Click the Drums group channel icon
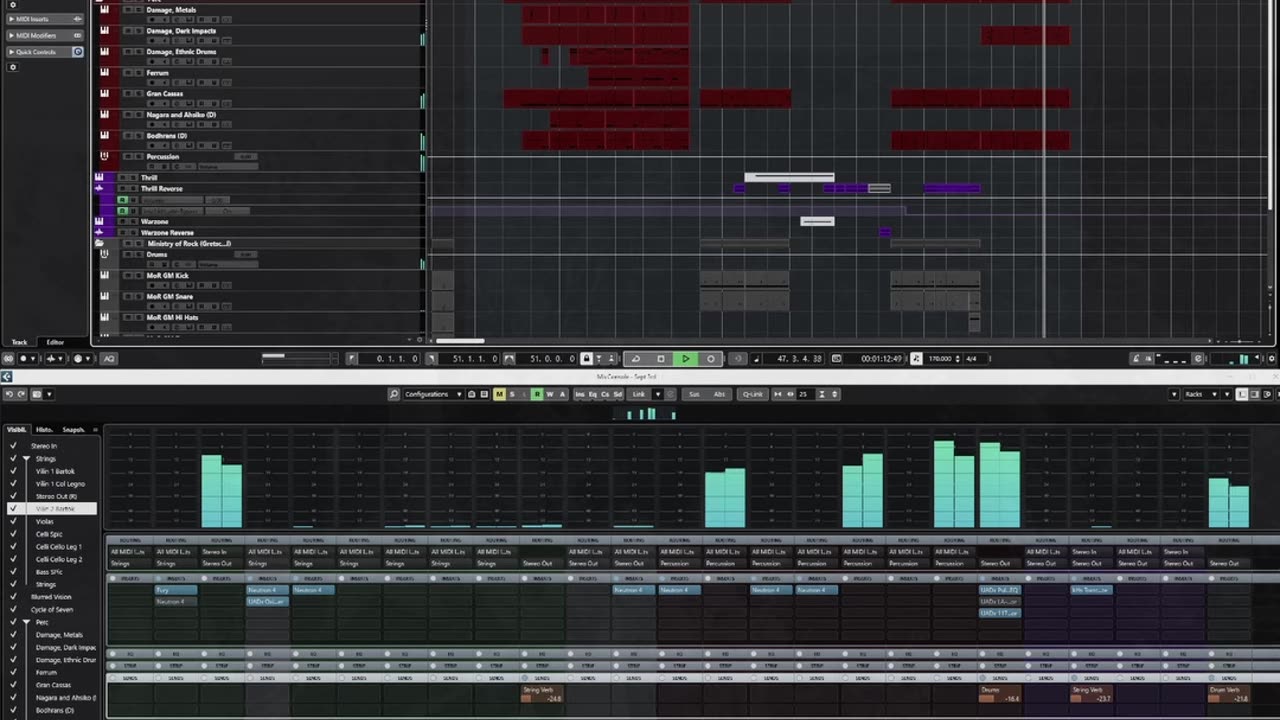 [104, 254]
